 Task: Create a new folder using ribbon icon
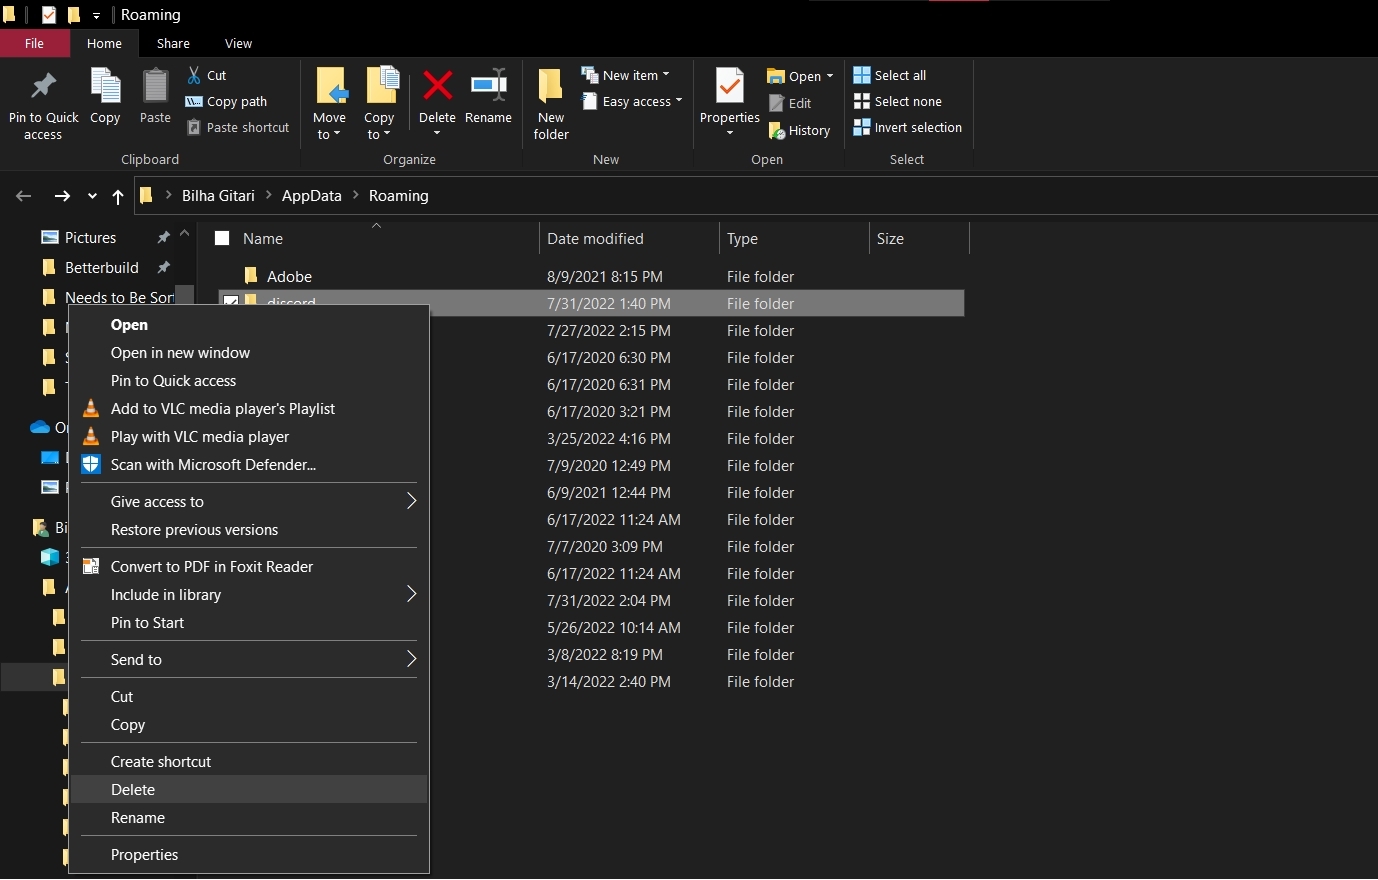(x=551, y=88)
